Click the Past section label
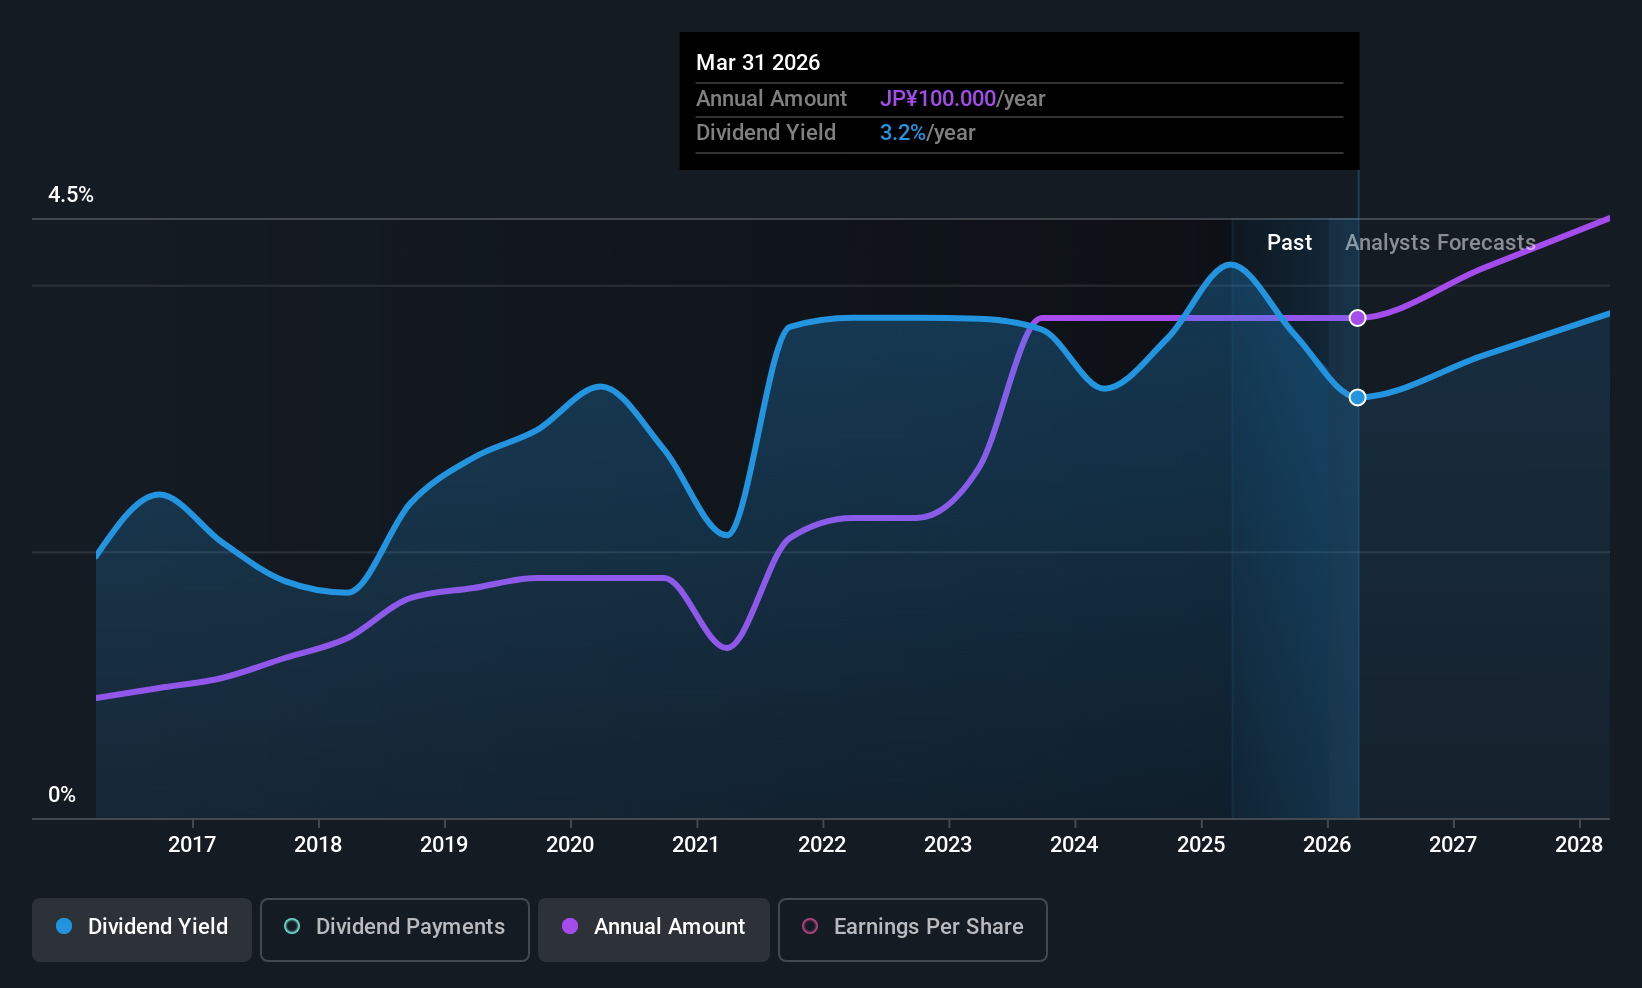The width and height of the screenshot is (1642, 988). pos(1289,243)
